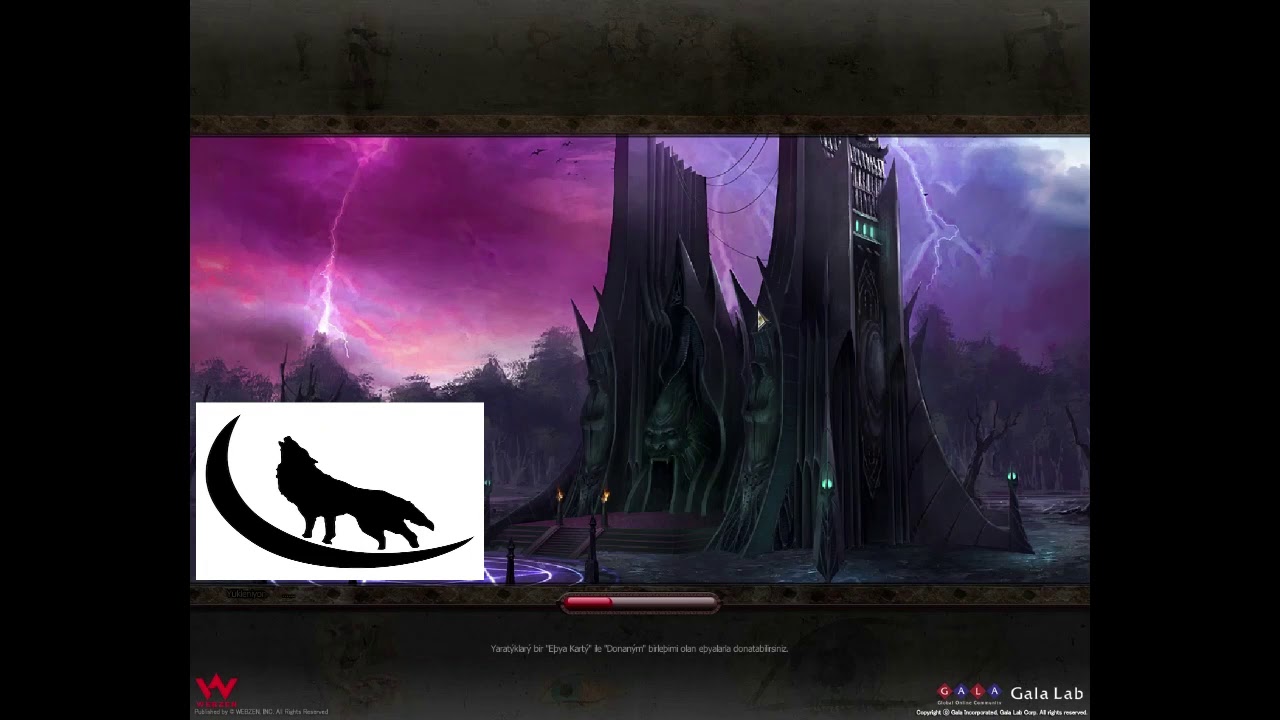This screenshot has height=720, width=1280.
Task: Click the Webzen logo
Action: (x=216, y=691)
